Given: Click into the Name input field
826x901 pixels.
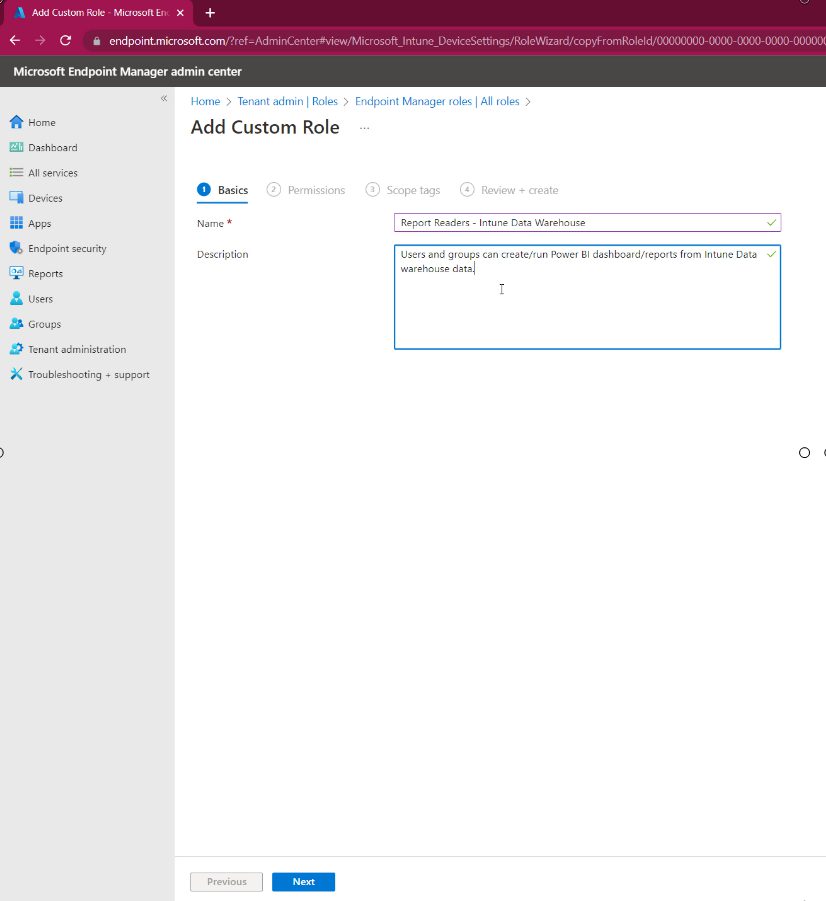Looking at the screenshot, I should coord(587,222).
